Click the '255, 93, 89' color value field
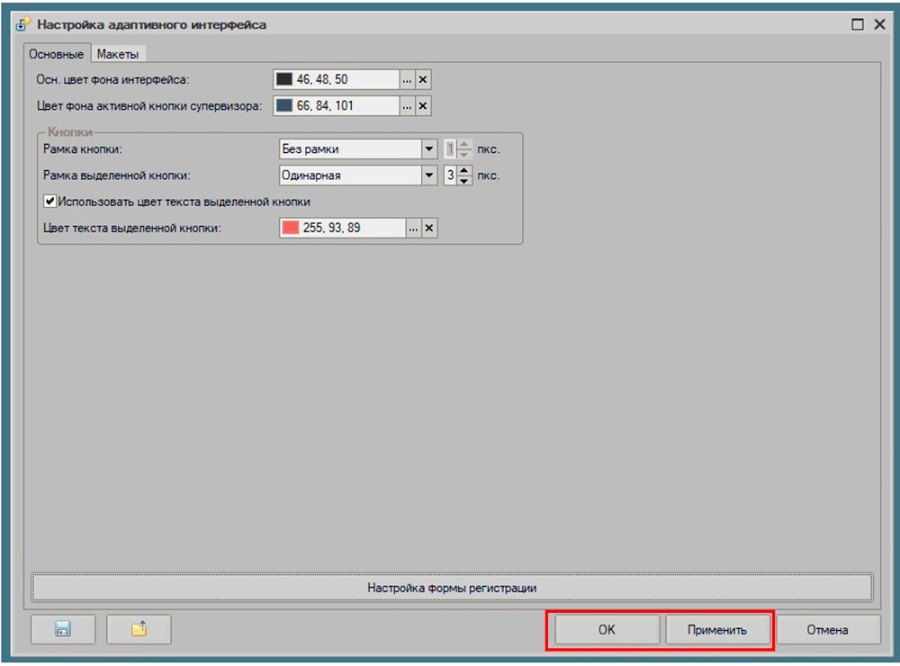This screenshot has width=900, height=666. 343,228
